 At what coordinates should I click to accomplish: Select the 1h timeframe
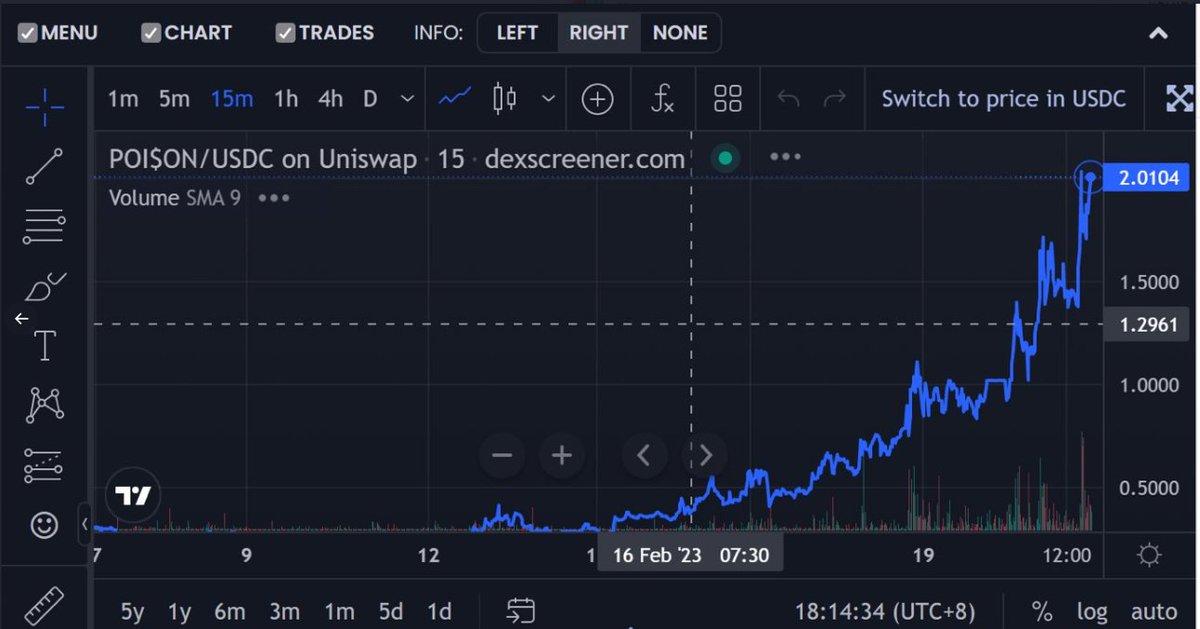(x=286, y=98)
